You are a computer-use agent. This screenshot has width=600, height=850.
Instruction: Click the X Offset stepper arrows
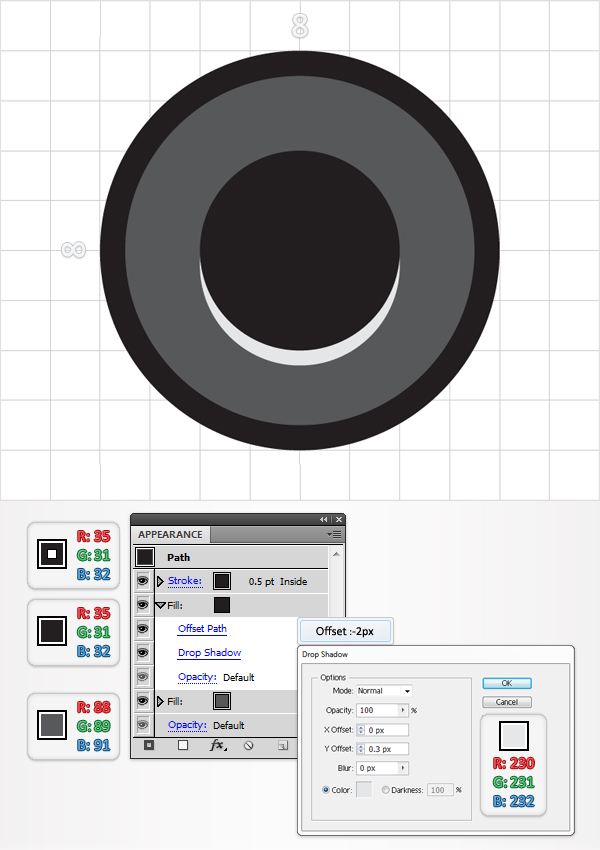(x=361, y=730)
